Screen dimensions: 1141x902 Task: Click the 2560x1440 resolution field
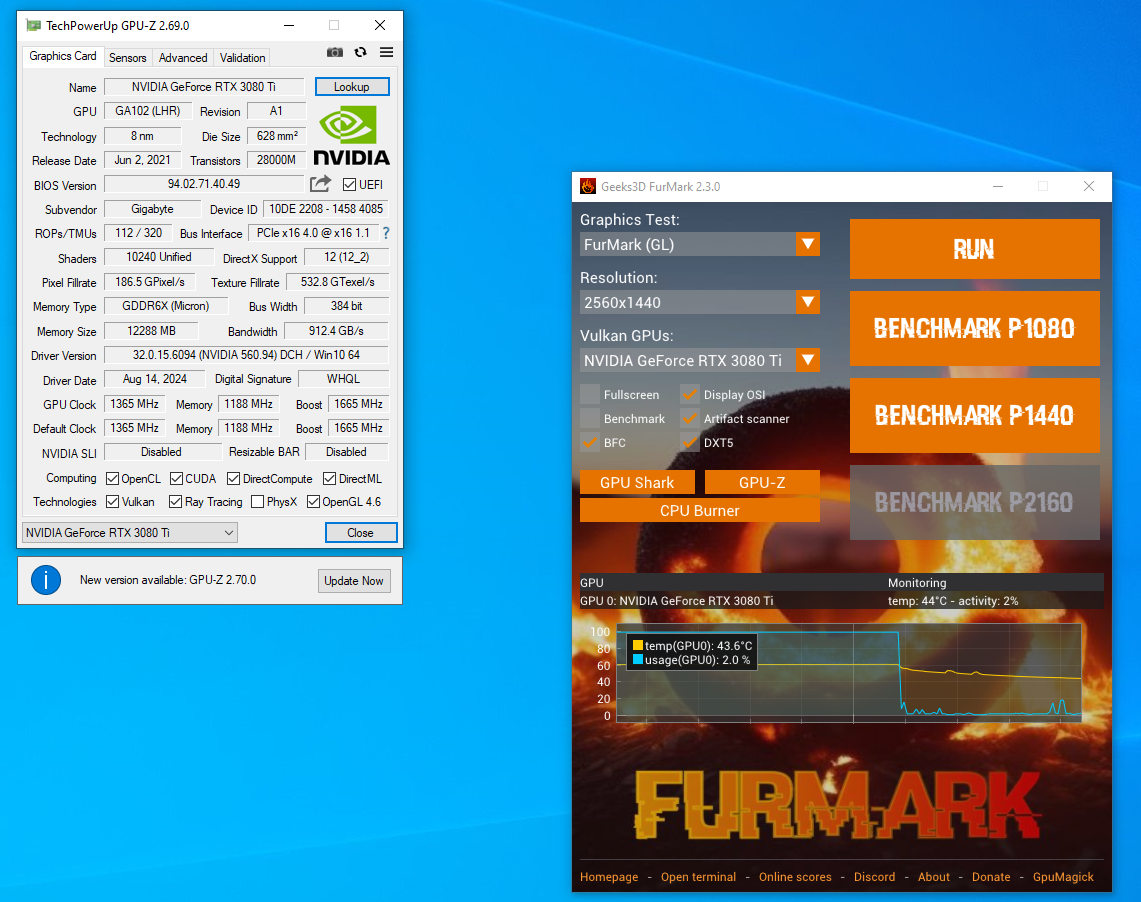688,302
